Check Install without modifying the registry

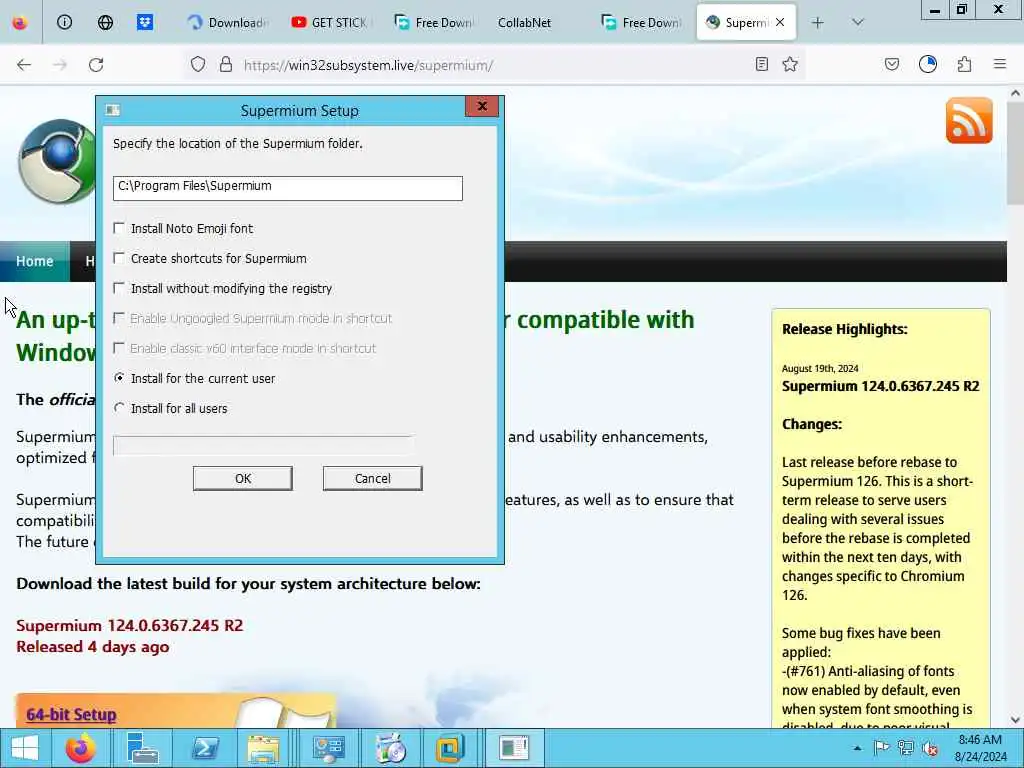pos(119,288)
